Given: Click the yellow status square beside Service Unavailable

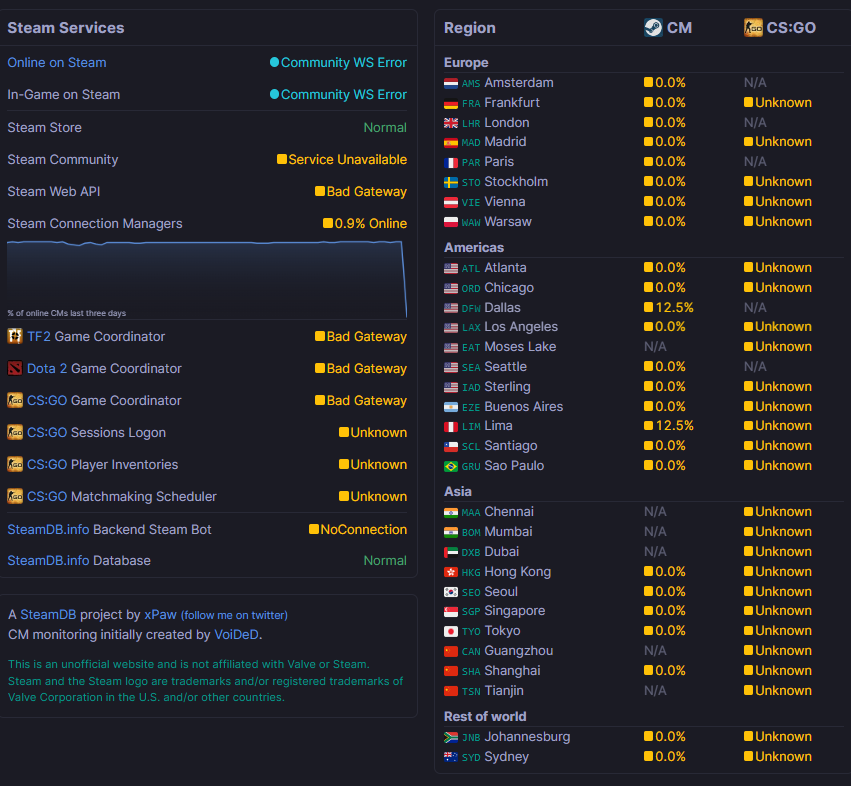Looking at the screenshot, I should (282, 159).
